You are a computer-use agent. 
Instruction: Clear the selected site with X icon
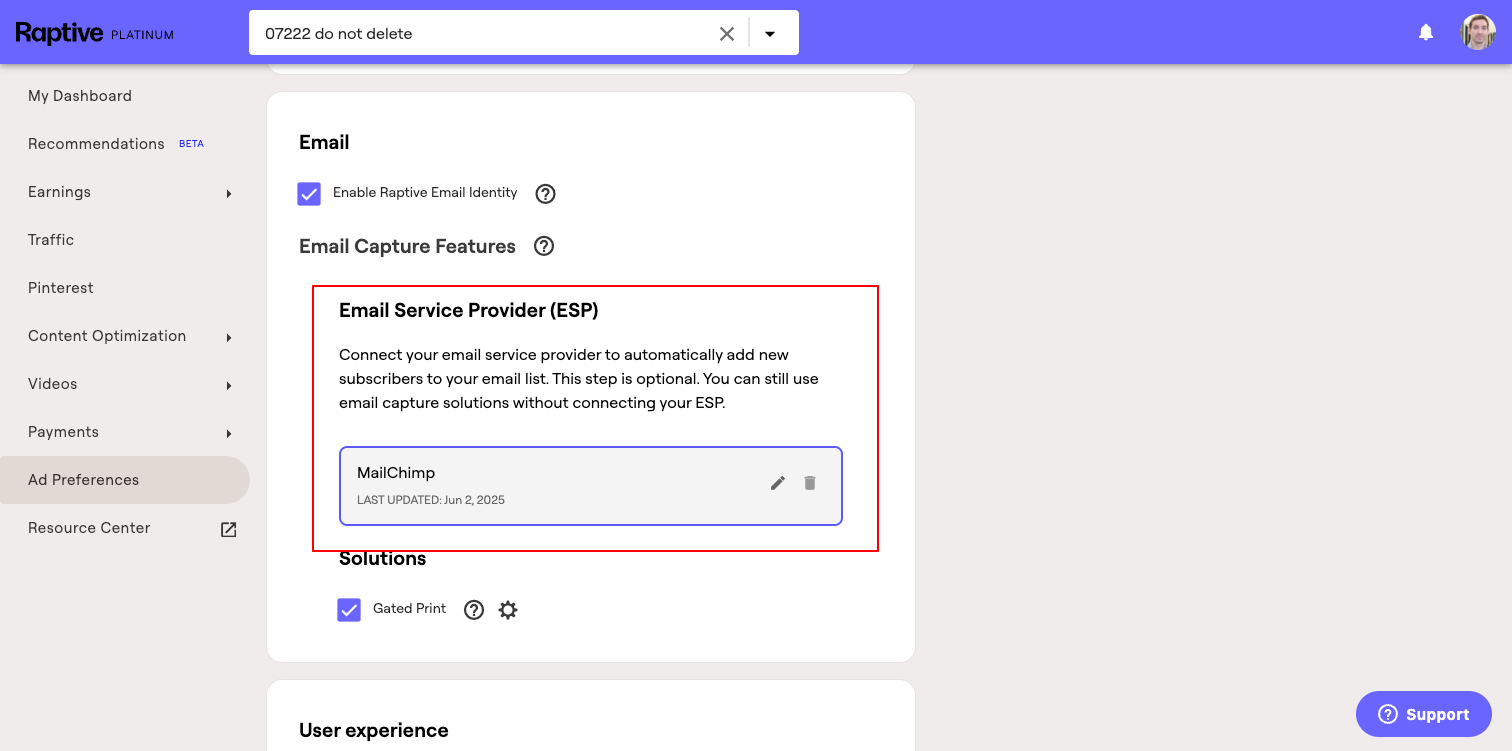[x=727, y=34]
